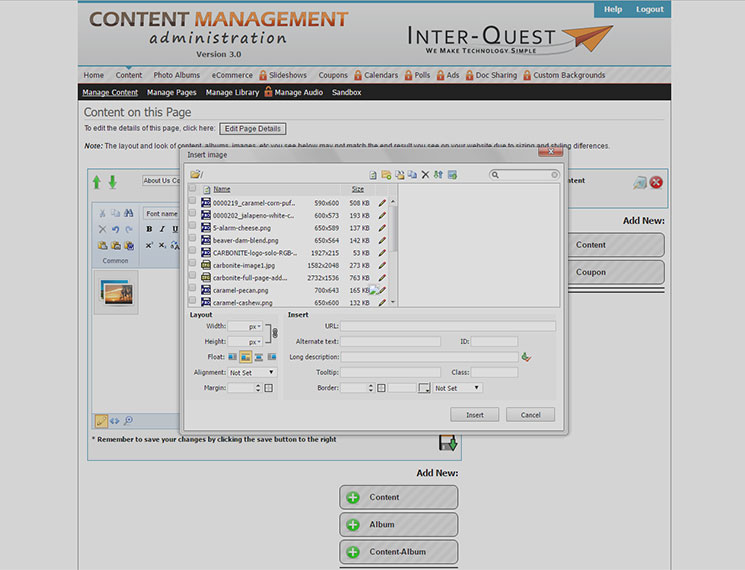This screenshot has width=745, height=570.
Task: Open the Alignment dropdown
Action: (x=252, y=373)
